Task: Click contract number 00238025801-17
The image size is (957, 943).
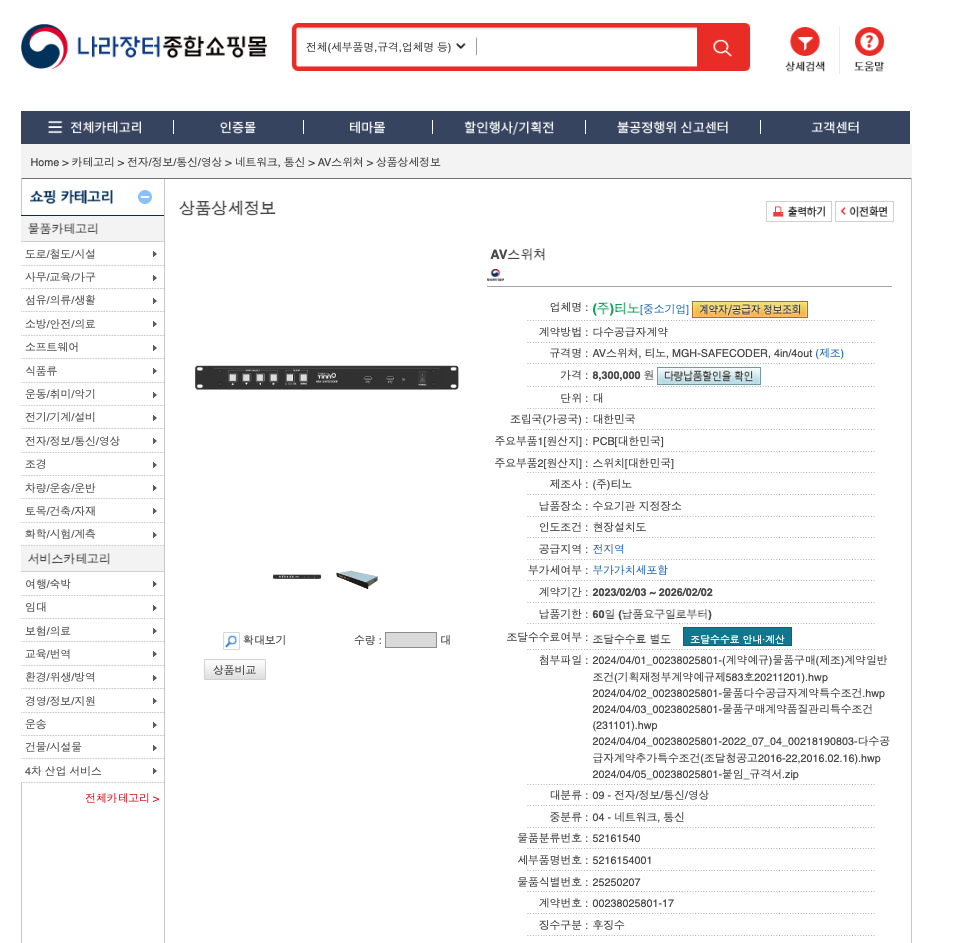Action: (633, 903)
